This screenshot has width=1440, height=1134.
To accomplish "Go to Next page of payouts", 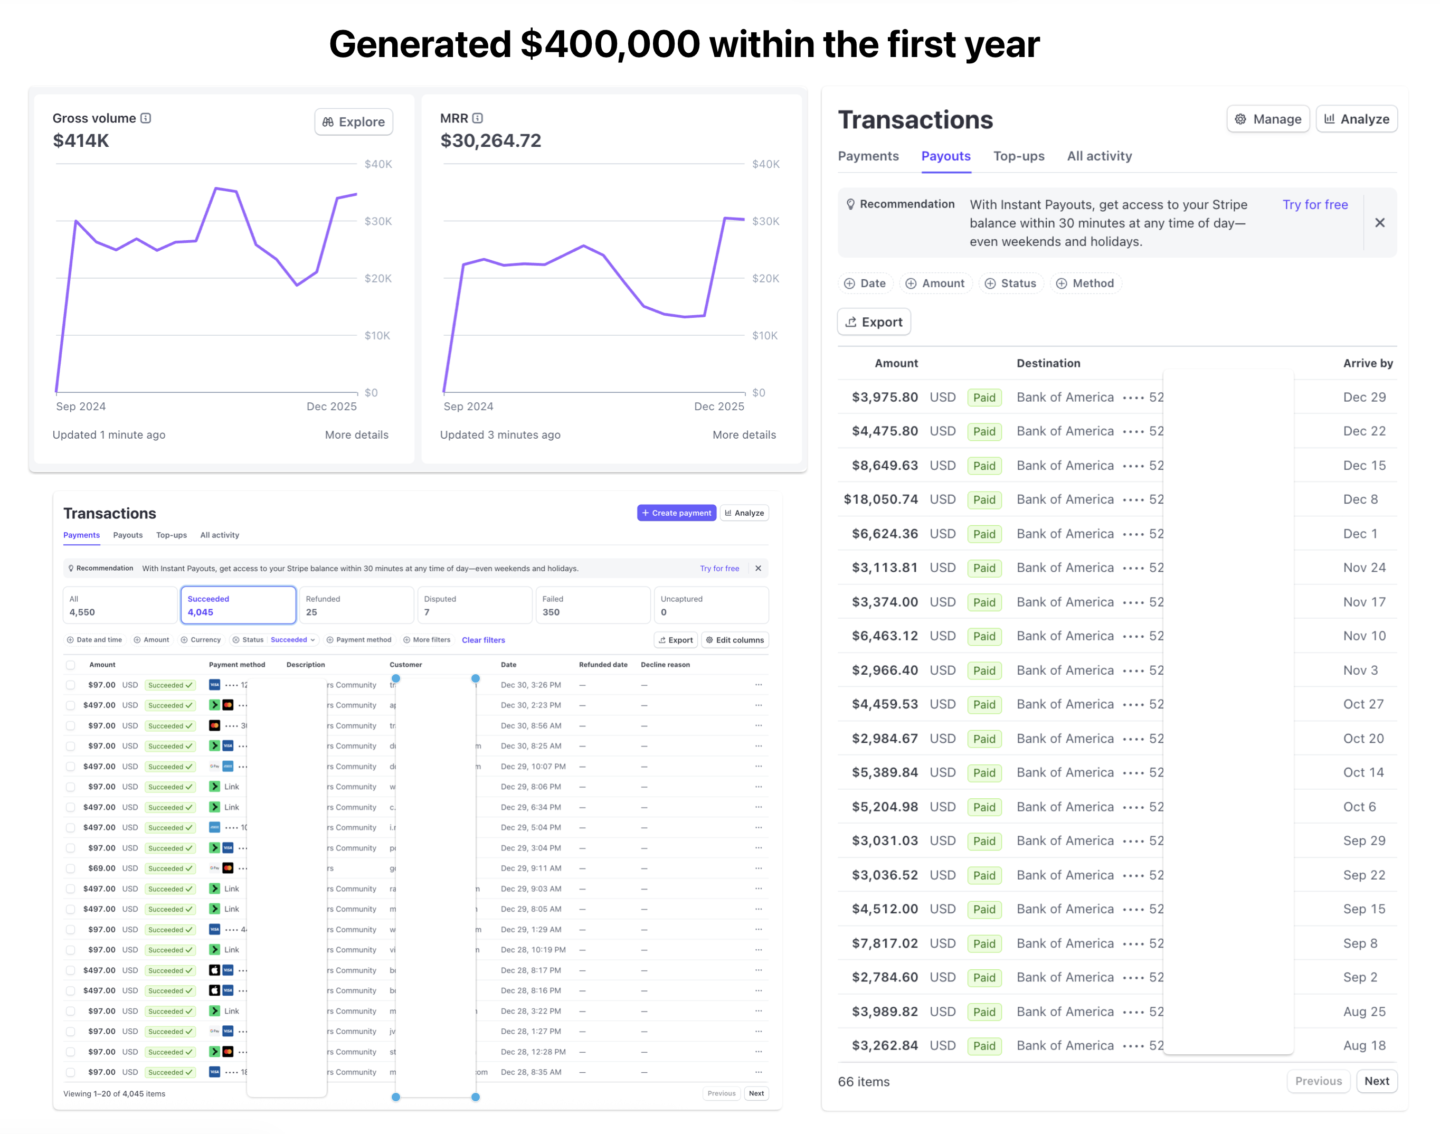I will coord(1377,1081).
